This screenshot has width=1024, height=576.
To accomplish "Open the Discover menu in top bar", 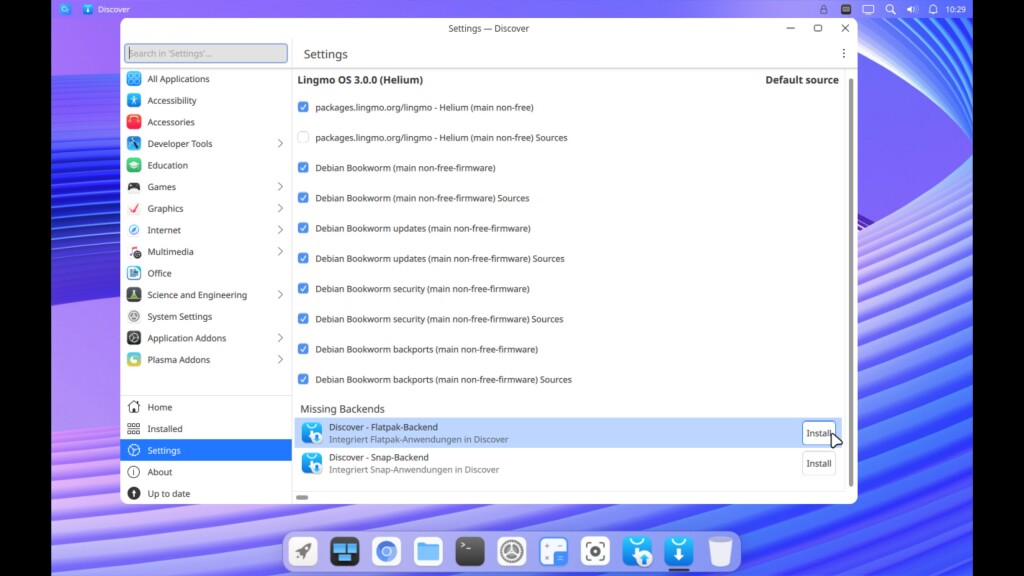I will pos(106,9).
